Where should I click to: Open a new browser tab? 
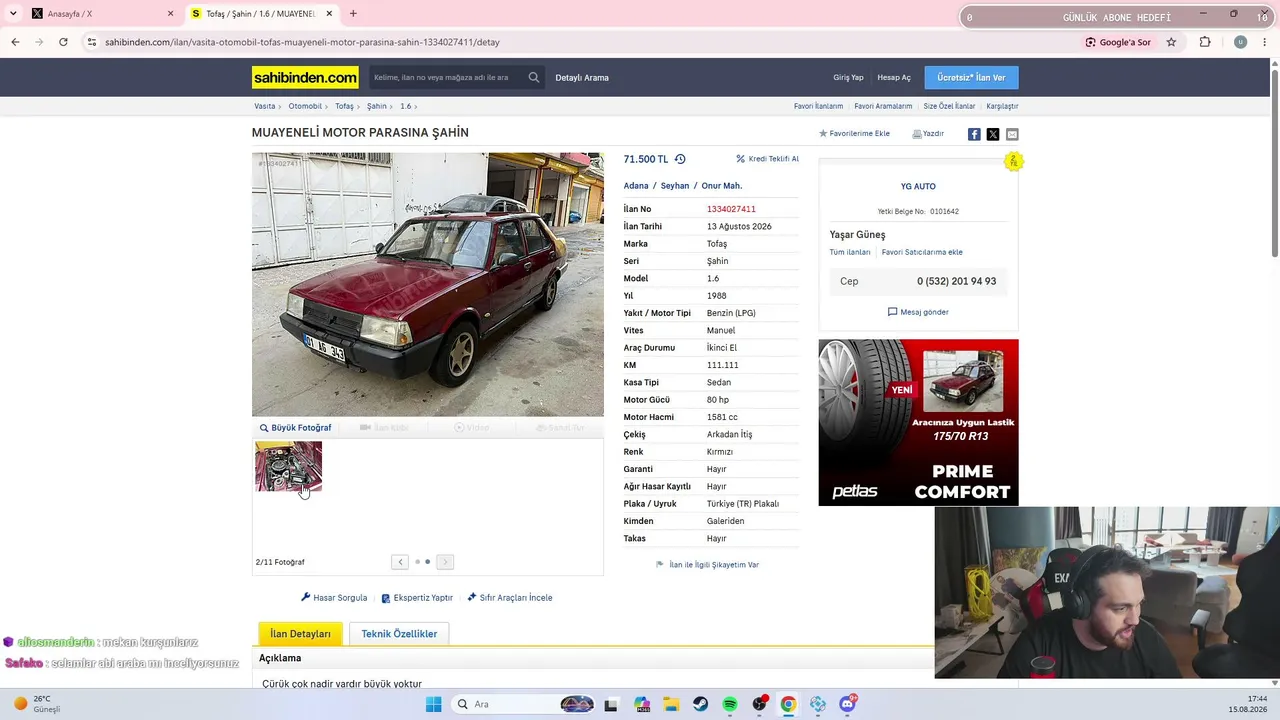point(353,14)
